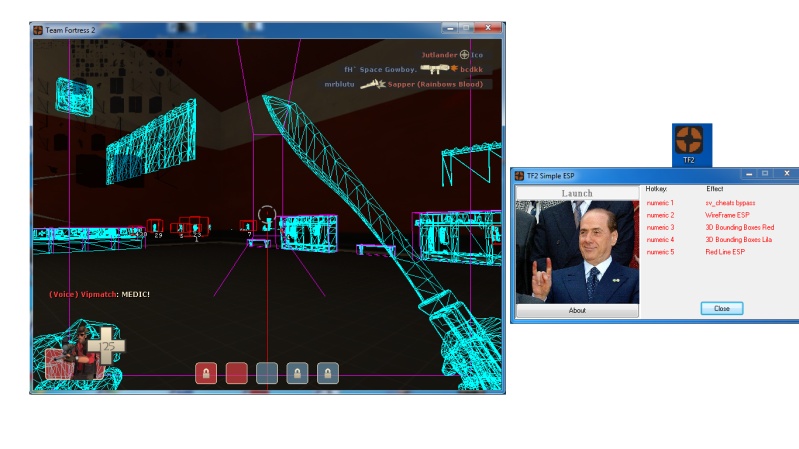This screenshot has width=799, height=449.
Task: Click the TF2 Simple ESP title bar icon
Action: coord(519,174)
